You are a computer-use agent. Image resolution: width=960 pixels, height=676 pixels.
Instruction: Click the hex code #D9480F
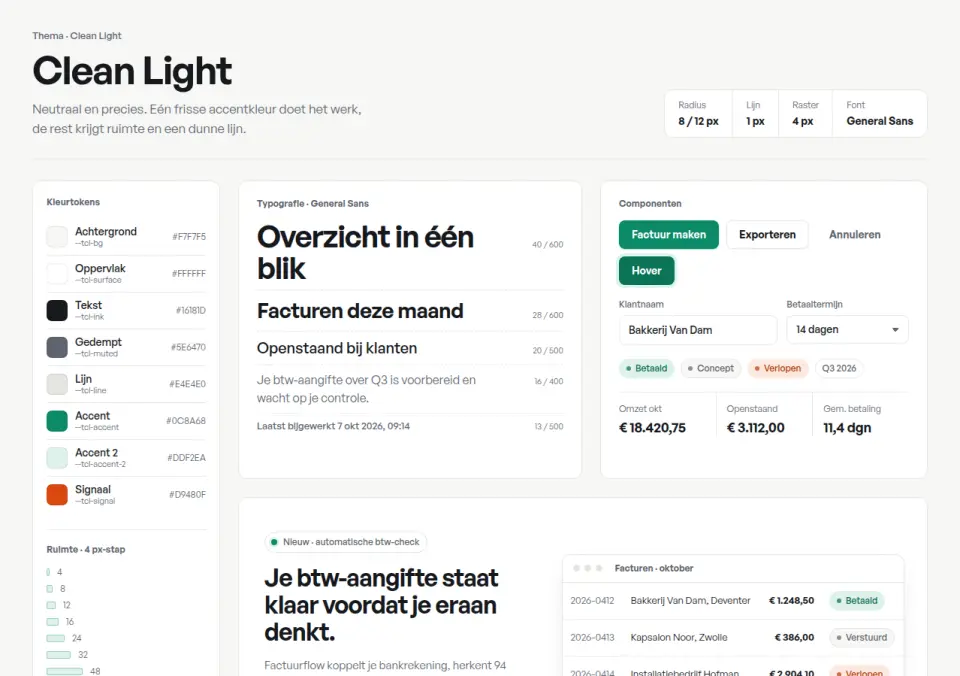tap(187, 494)
